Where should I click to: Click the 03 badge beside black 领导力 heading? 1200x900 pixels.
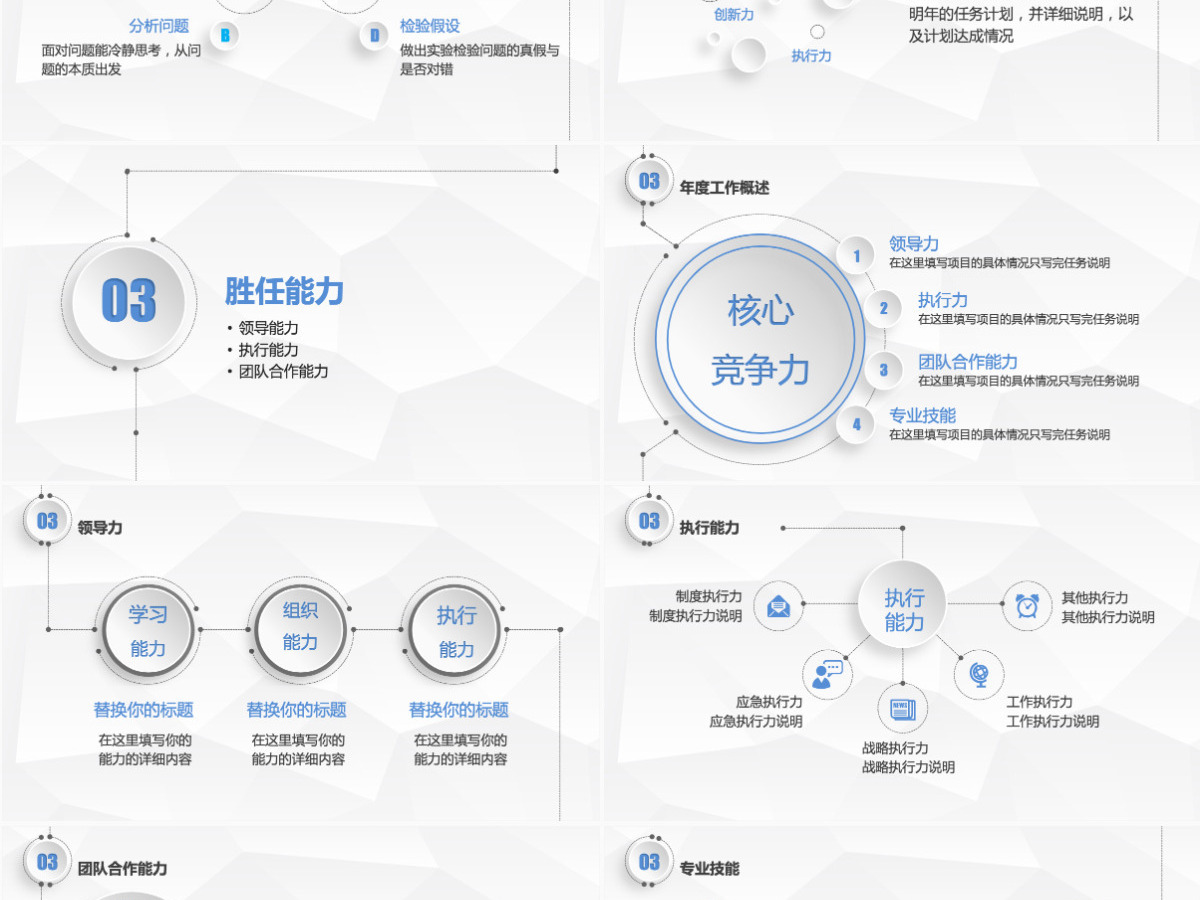pyautogui.click(x=47, y=521)
